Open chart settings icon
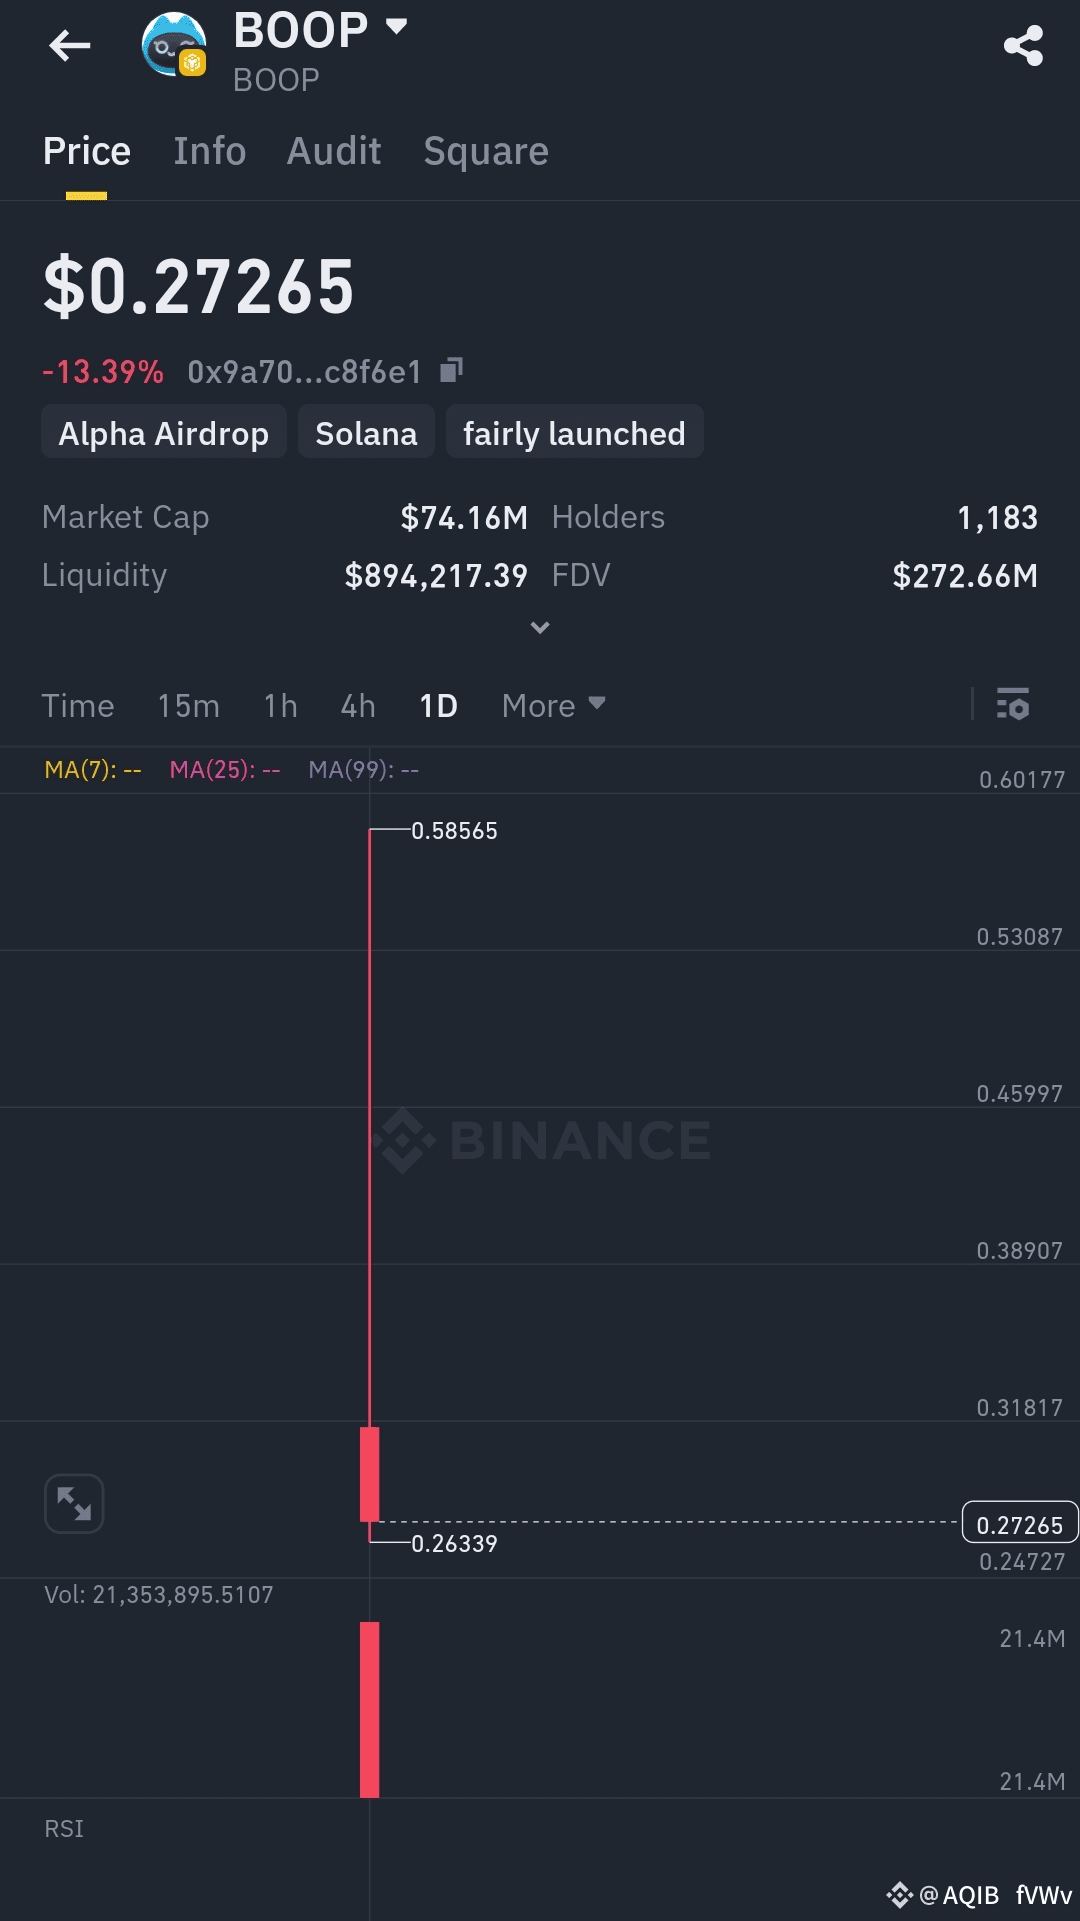The width and height of the screenshot is (1080, 1921). coord(1013,704)
